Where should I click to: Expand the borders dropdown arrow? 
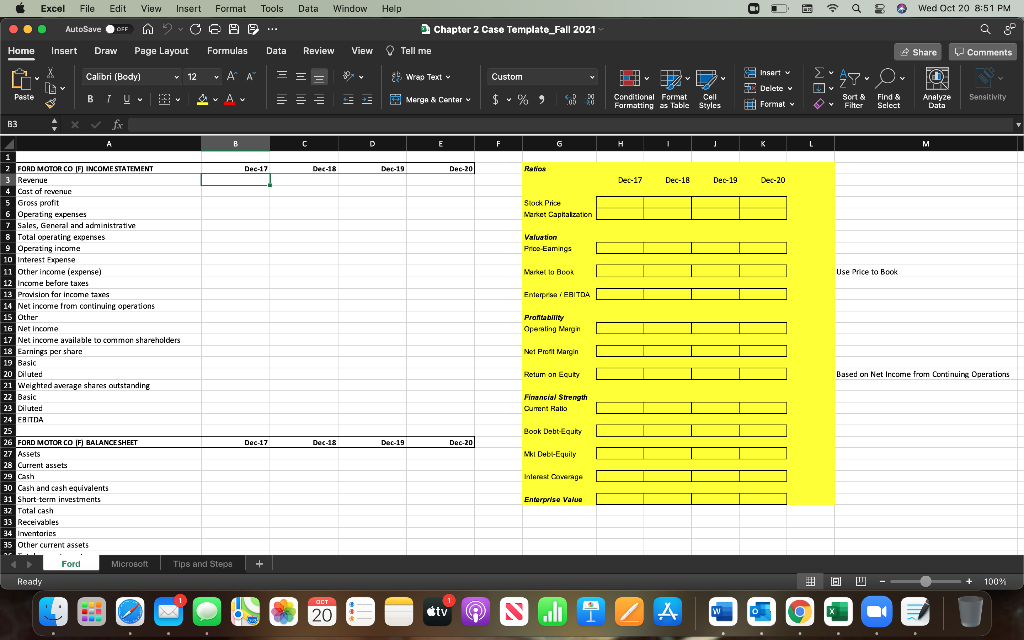(177, 100)
